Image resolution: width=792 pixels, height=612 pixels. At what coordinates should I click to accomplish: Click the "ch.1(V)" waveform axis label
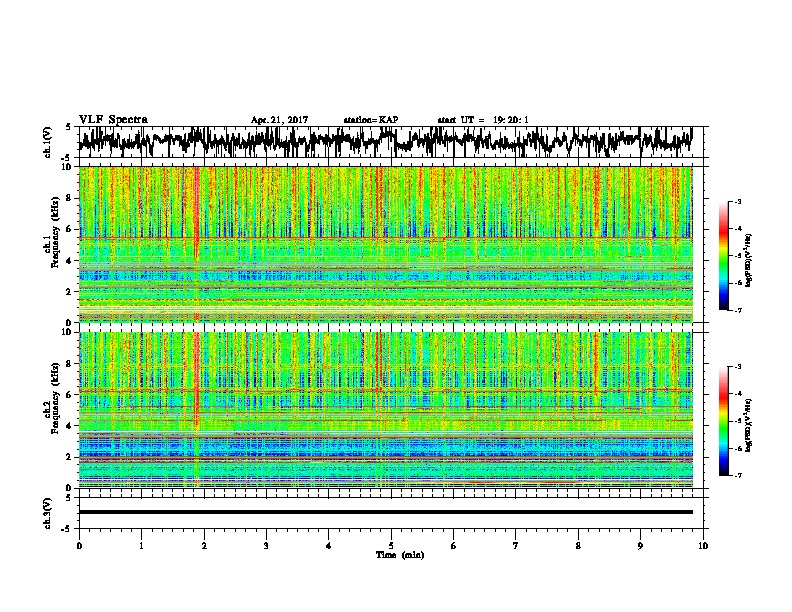47,142
